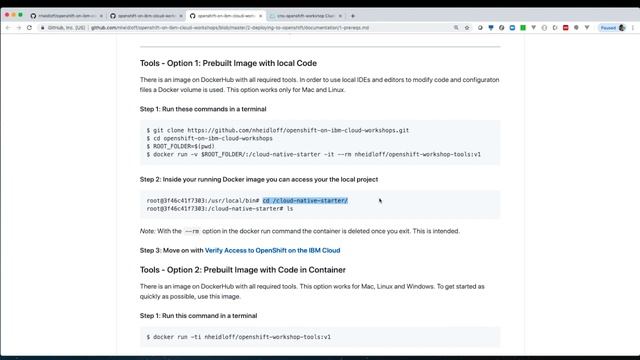The image size is (640, 360).
Task: Click 'Step 1: Run these commands in a terminal'
Action: click(x=203, y=109)
